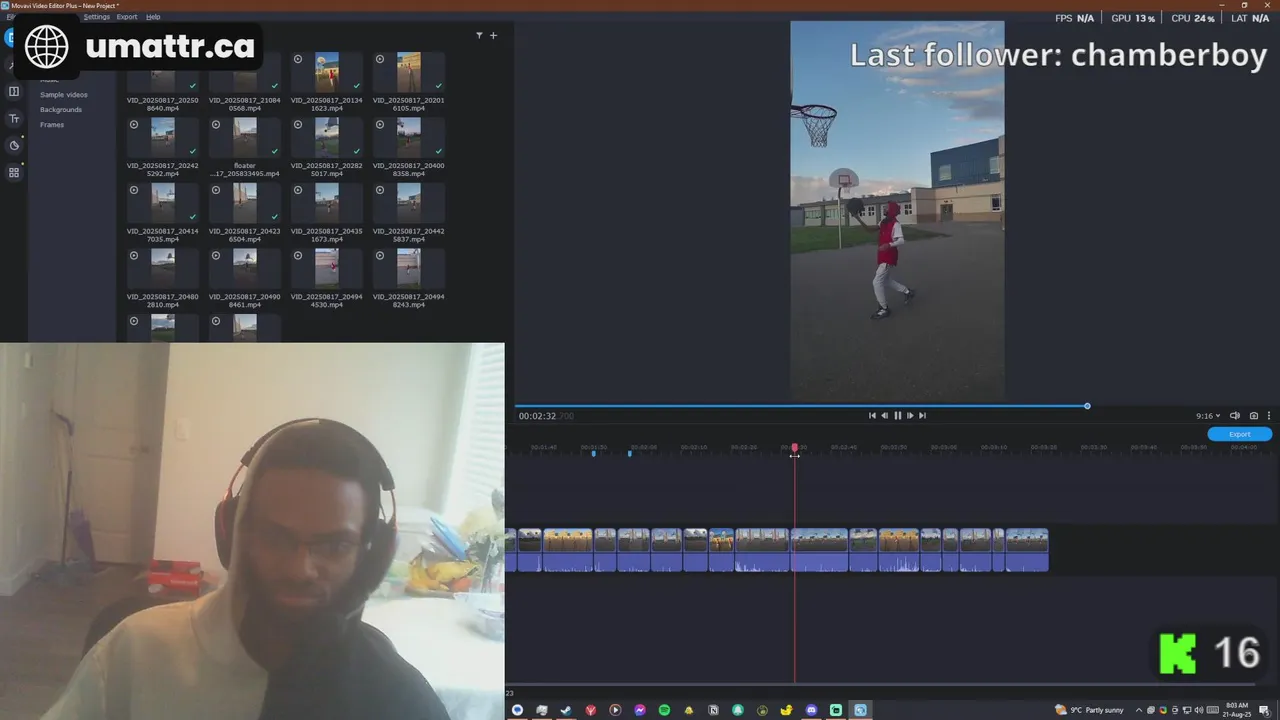The width and height of the screenshot is (1280, 720).
Task: Open the 9:16 aspect ratio dropdown
Action: (1208, 416)
